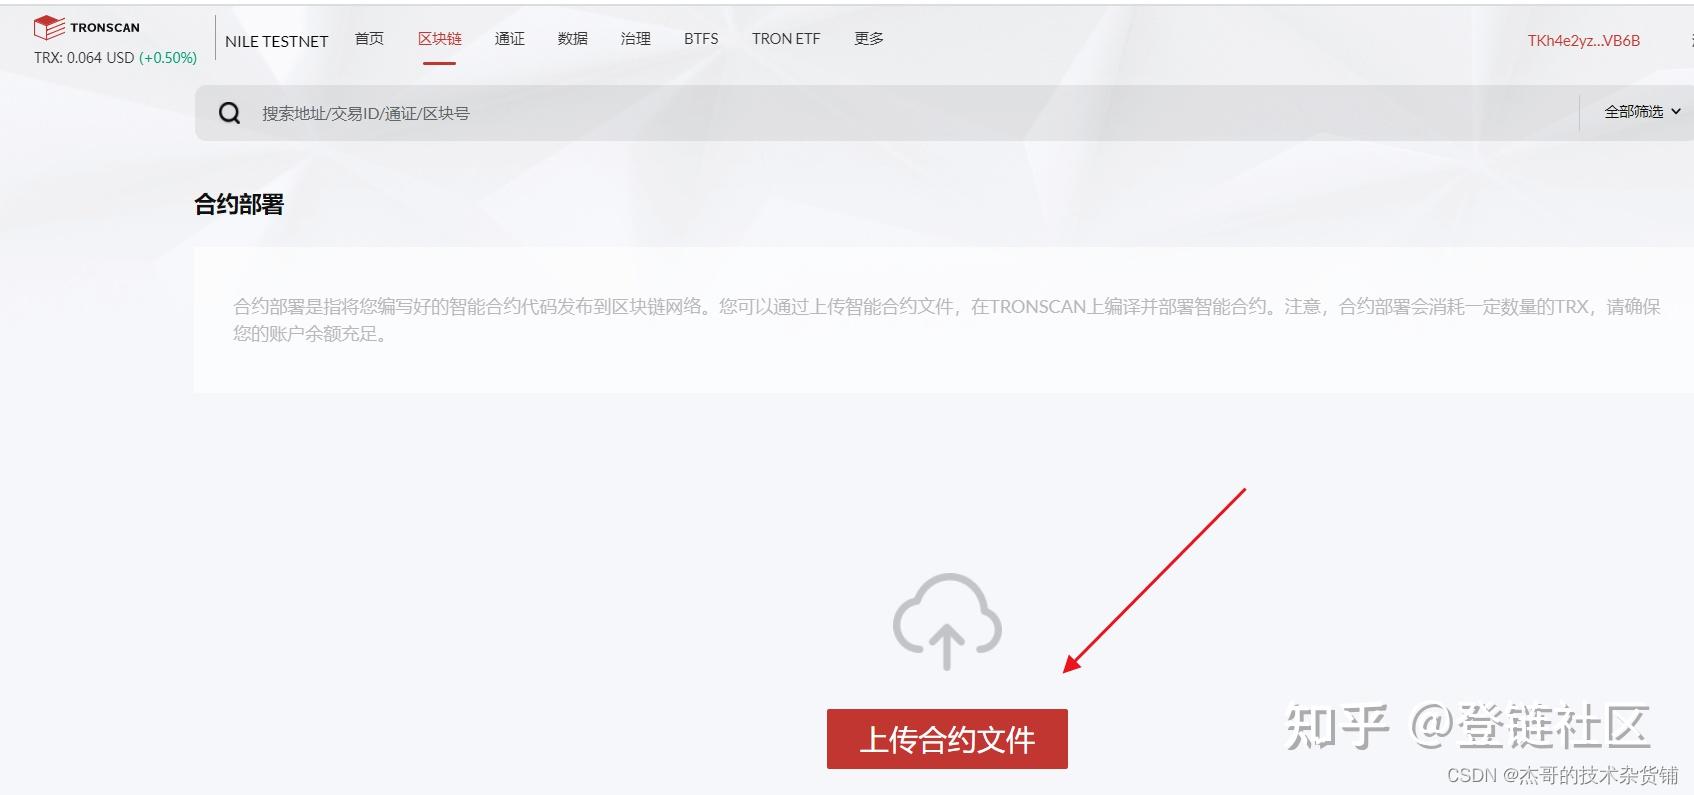1694x795 pixels.
Task: Click the 合约部署 page heading
Action: tap(239, 205)
